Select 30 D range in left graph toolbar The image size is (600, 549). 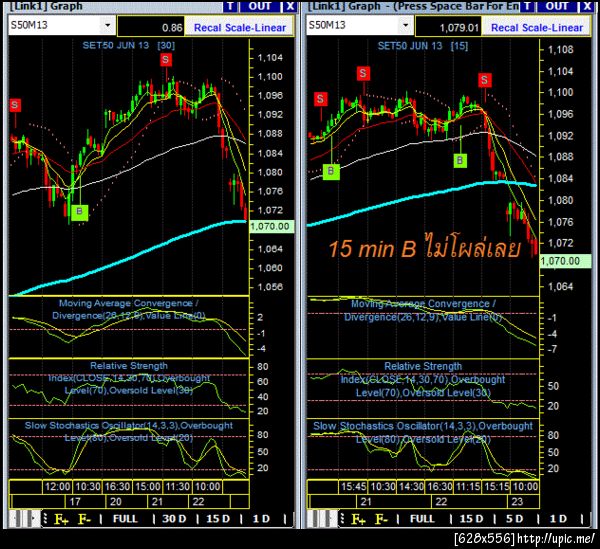[x=174, y=519]
